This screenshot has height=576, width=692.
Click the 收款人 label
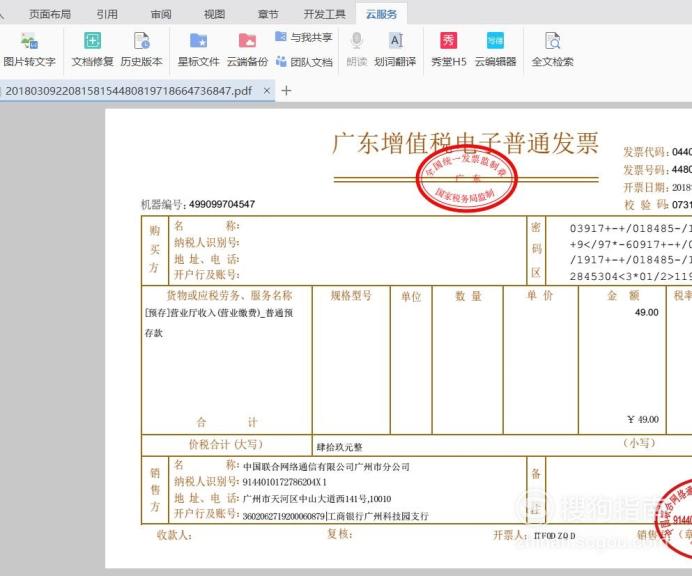click(x=174, y=535)
